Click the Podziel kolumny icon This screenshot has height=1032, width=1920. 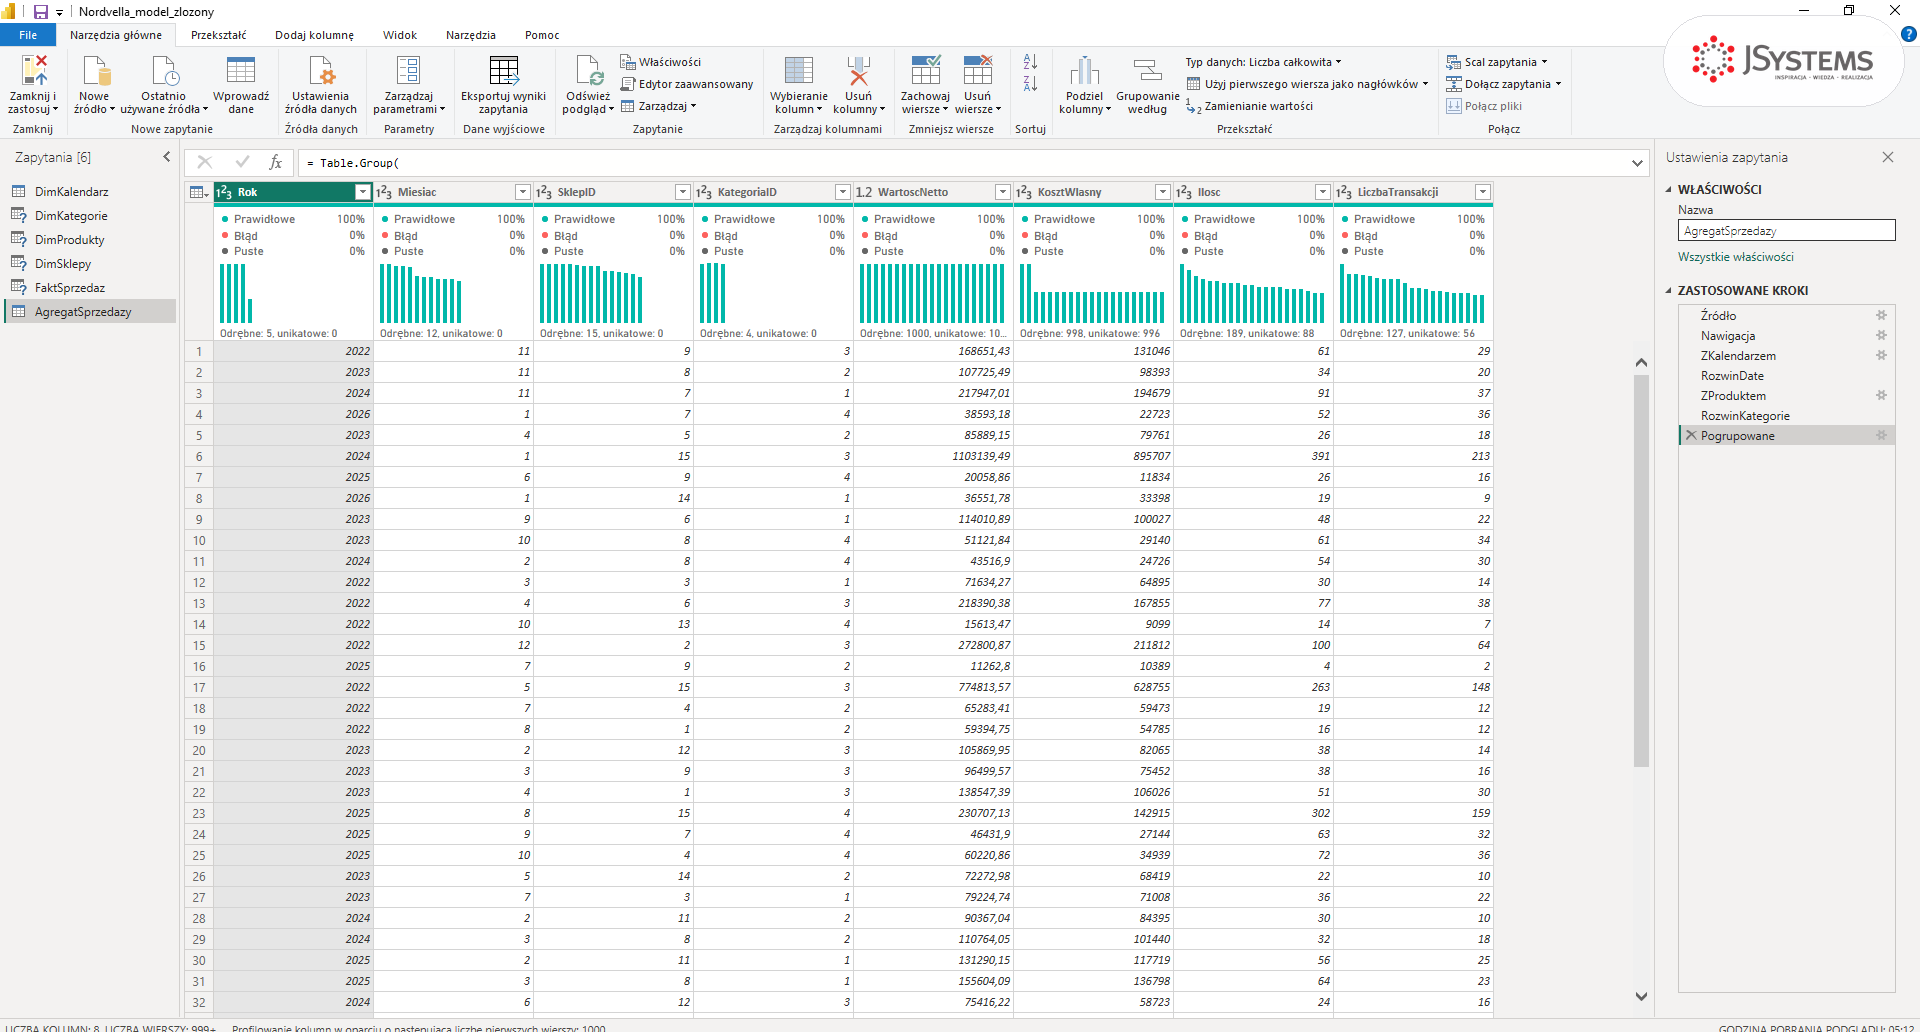[1084, 71]
